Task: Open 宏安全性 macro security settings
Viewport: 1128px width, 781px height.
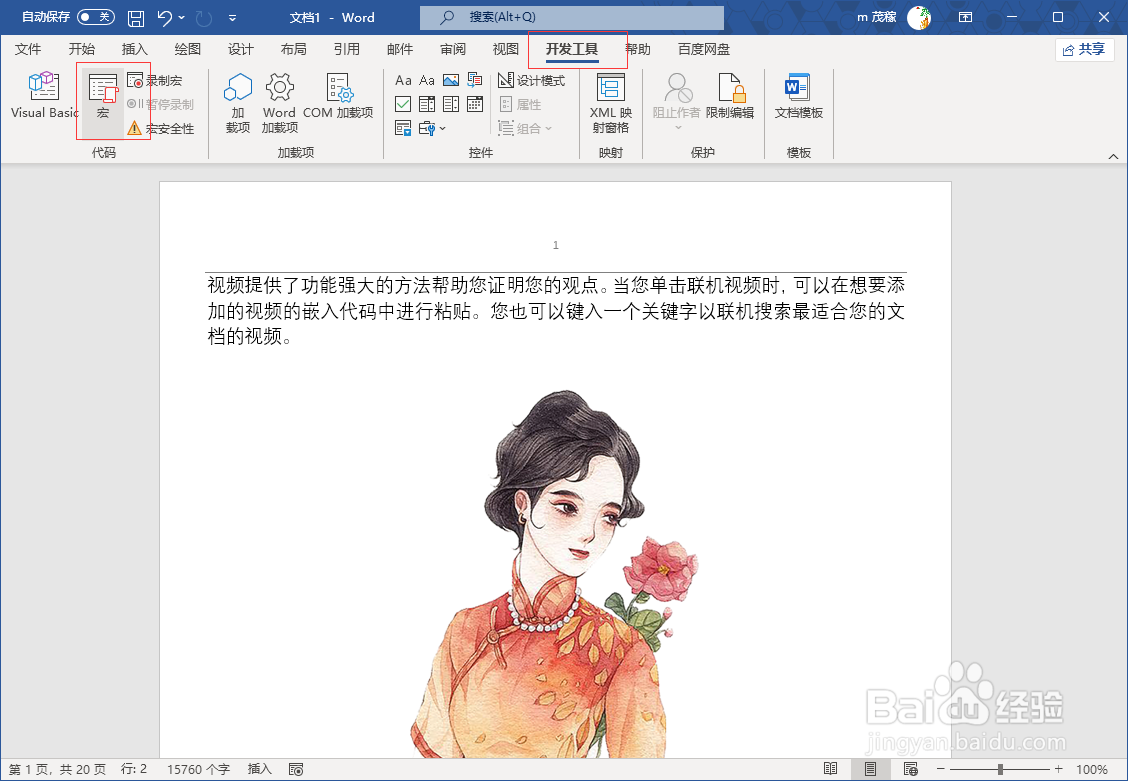Action: coord(160,129)
